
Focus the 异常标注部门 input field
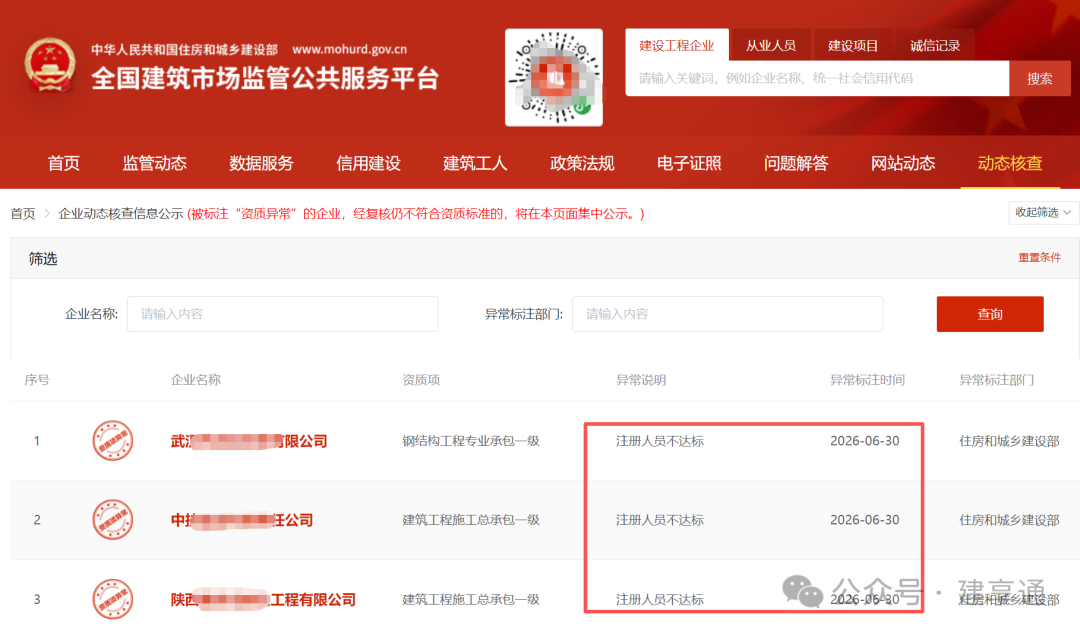[727, 314]
